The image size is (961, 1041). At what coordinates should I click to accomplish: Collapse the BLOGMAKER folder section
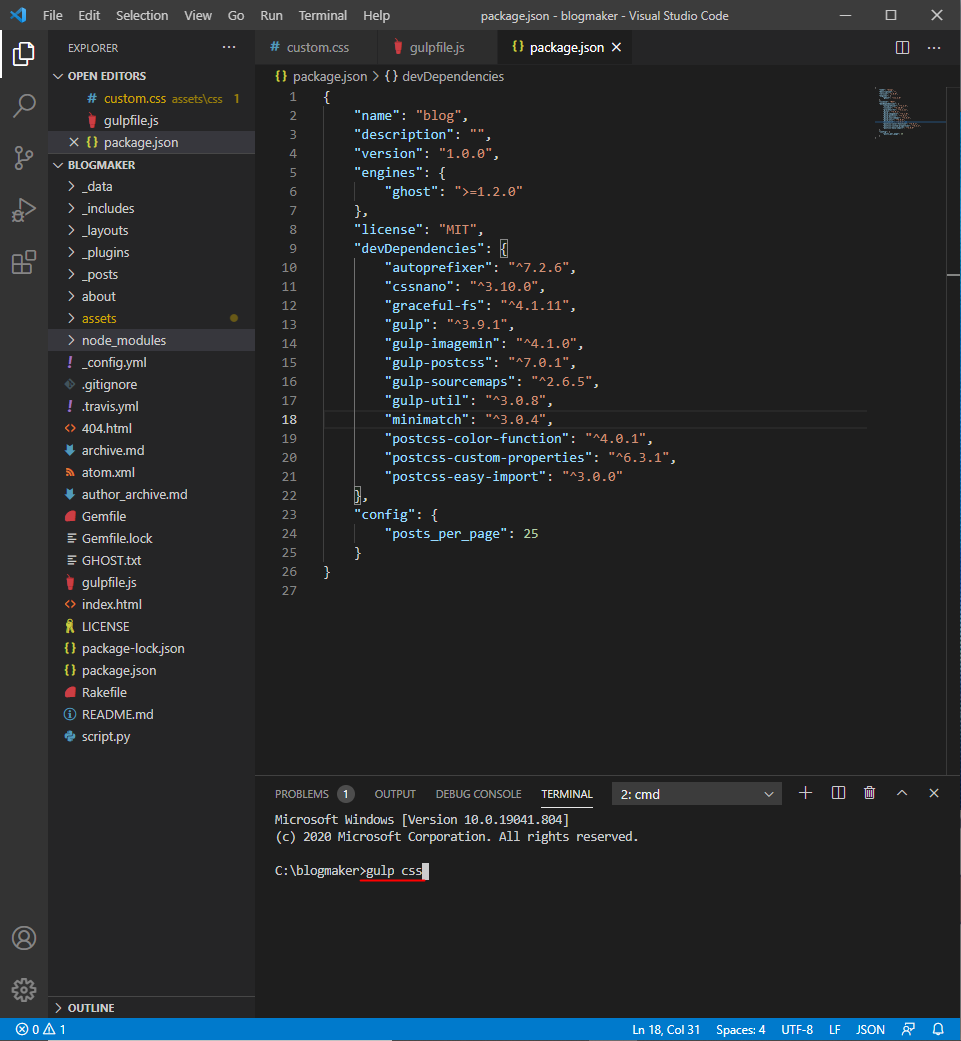click(x=151, y=165)
